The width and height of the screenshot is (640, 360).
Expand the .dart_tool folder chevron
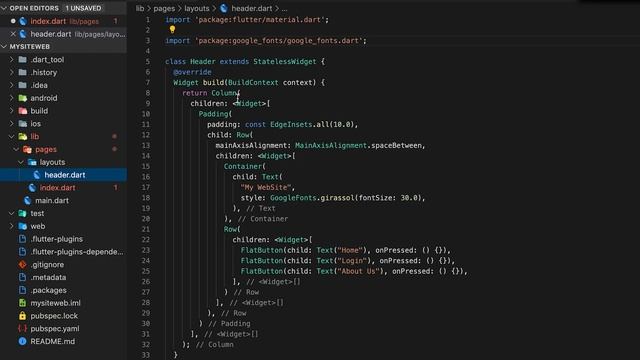click(x=11, y=60)
